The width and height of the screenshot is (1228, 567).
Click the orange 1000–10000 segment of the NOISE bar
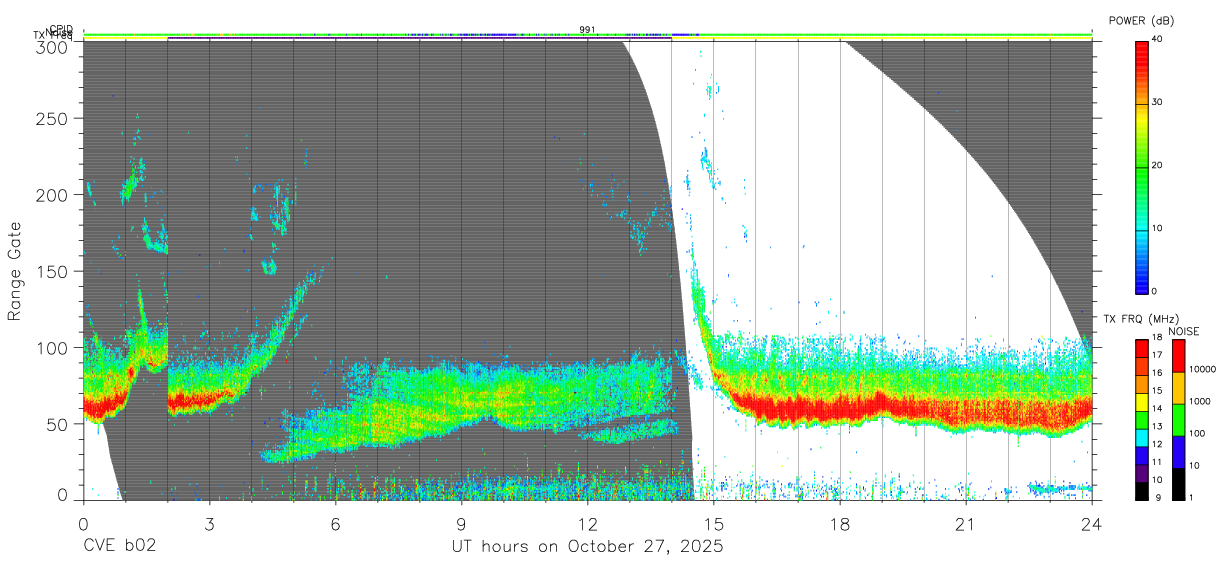(x=1178, y=388)
